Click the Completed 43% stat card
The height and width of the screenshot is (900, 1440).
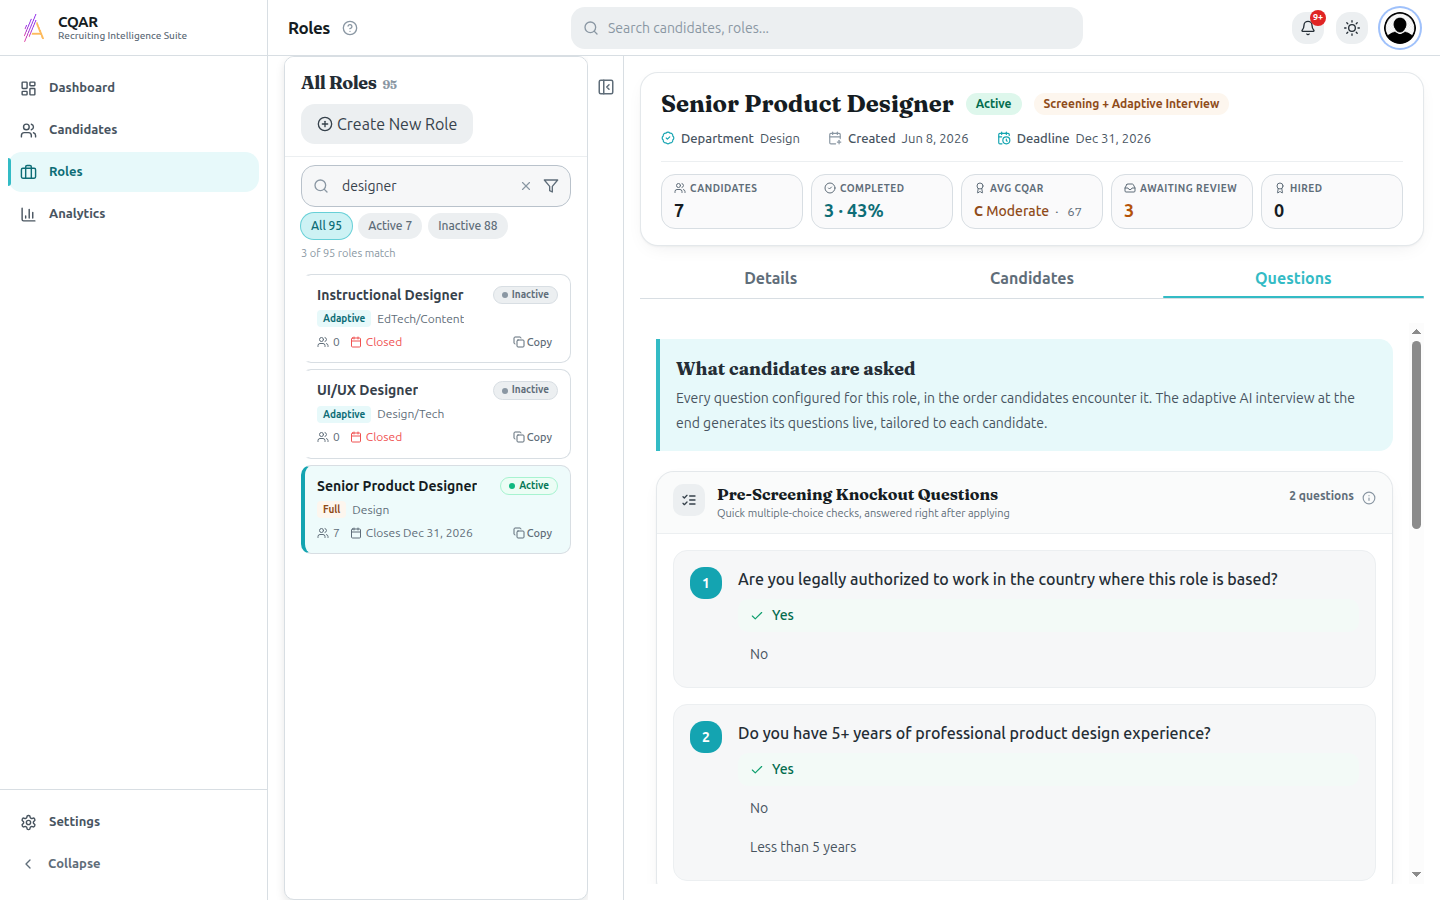(x=882, y=201)
